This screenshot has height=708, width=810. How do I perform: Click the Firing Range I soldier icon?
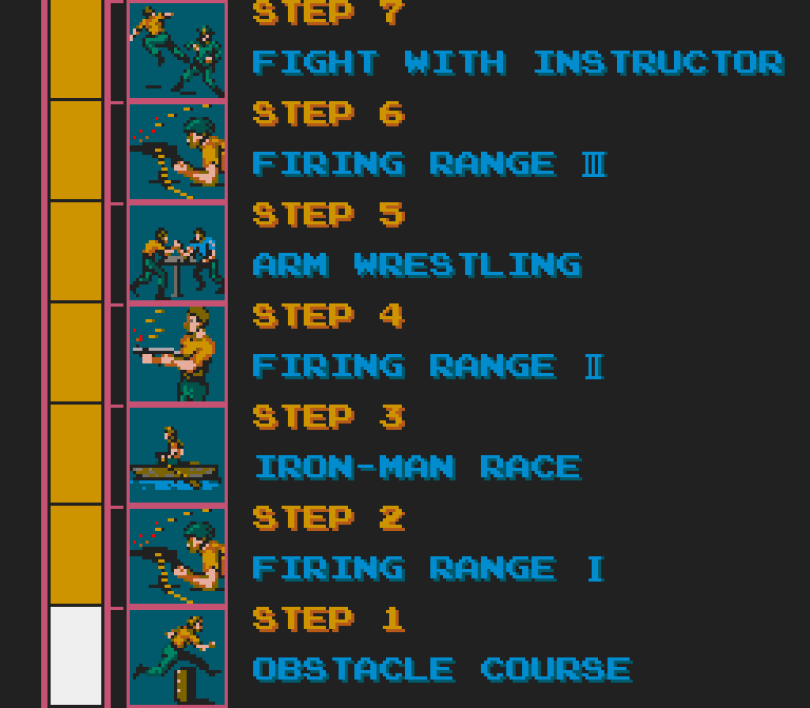coord(177,556)
